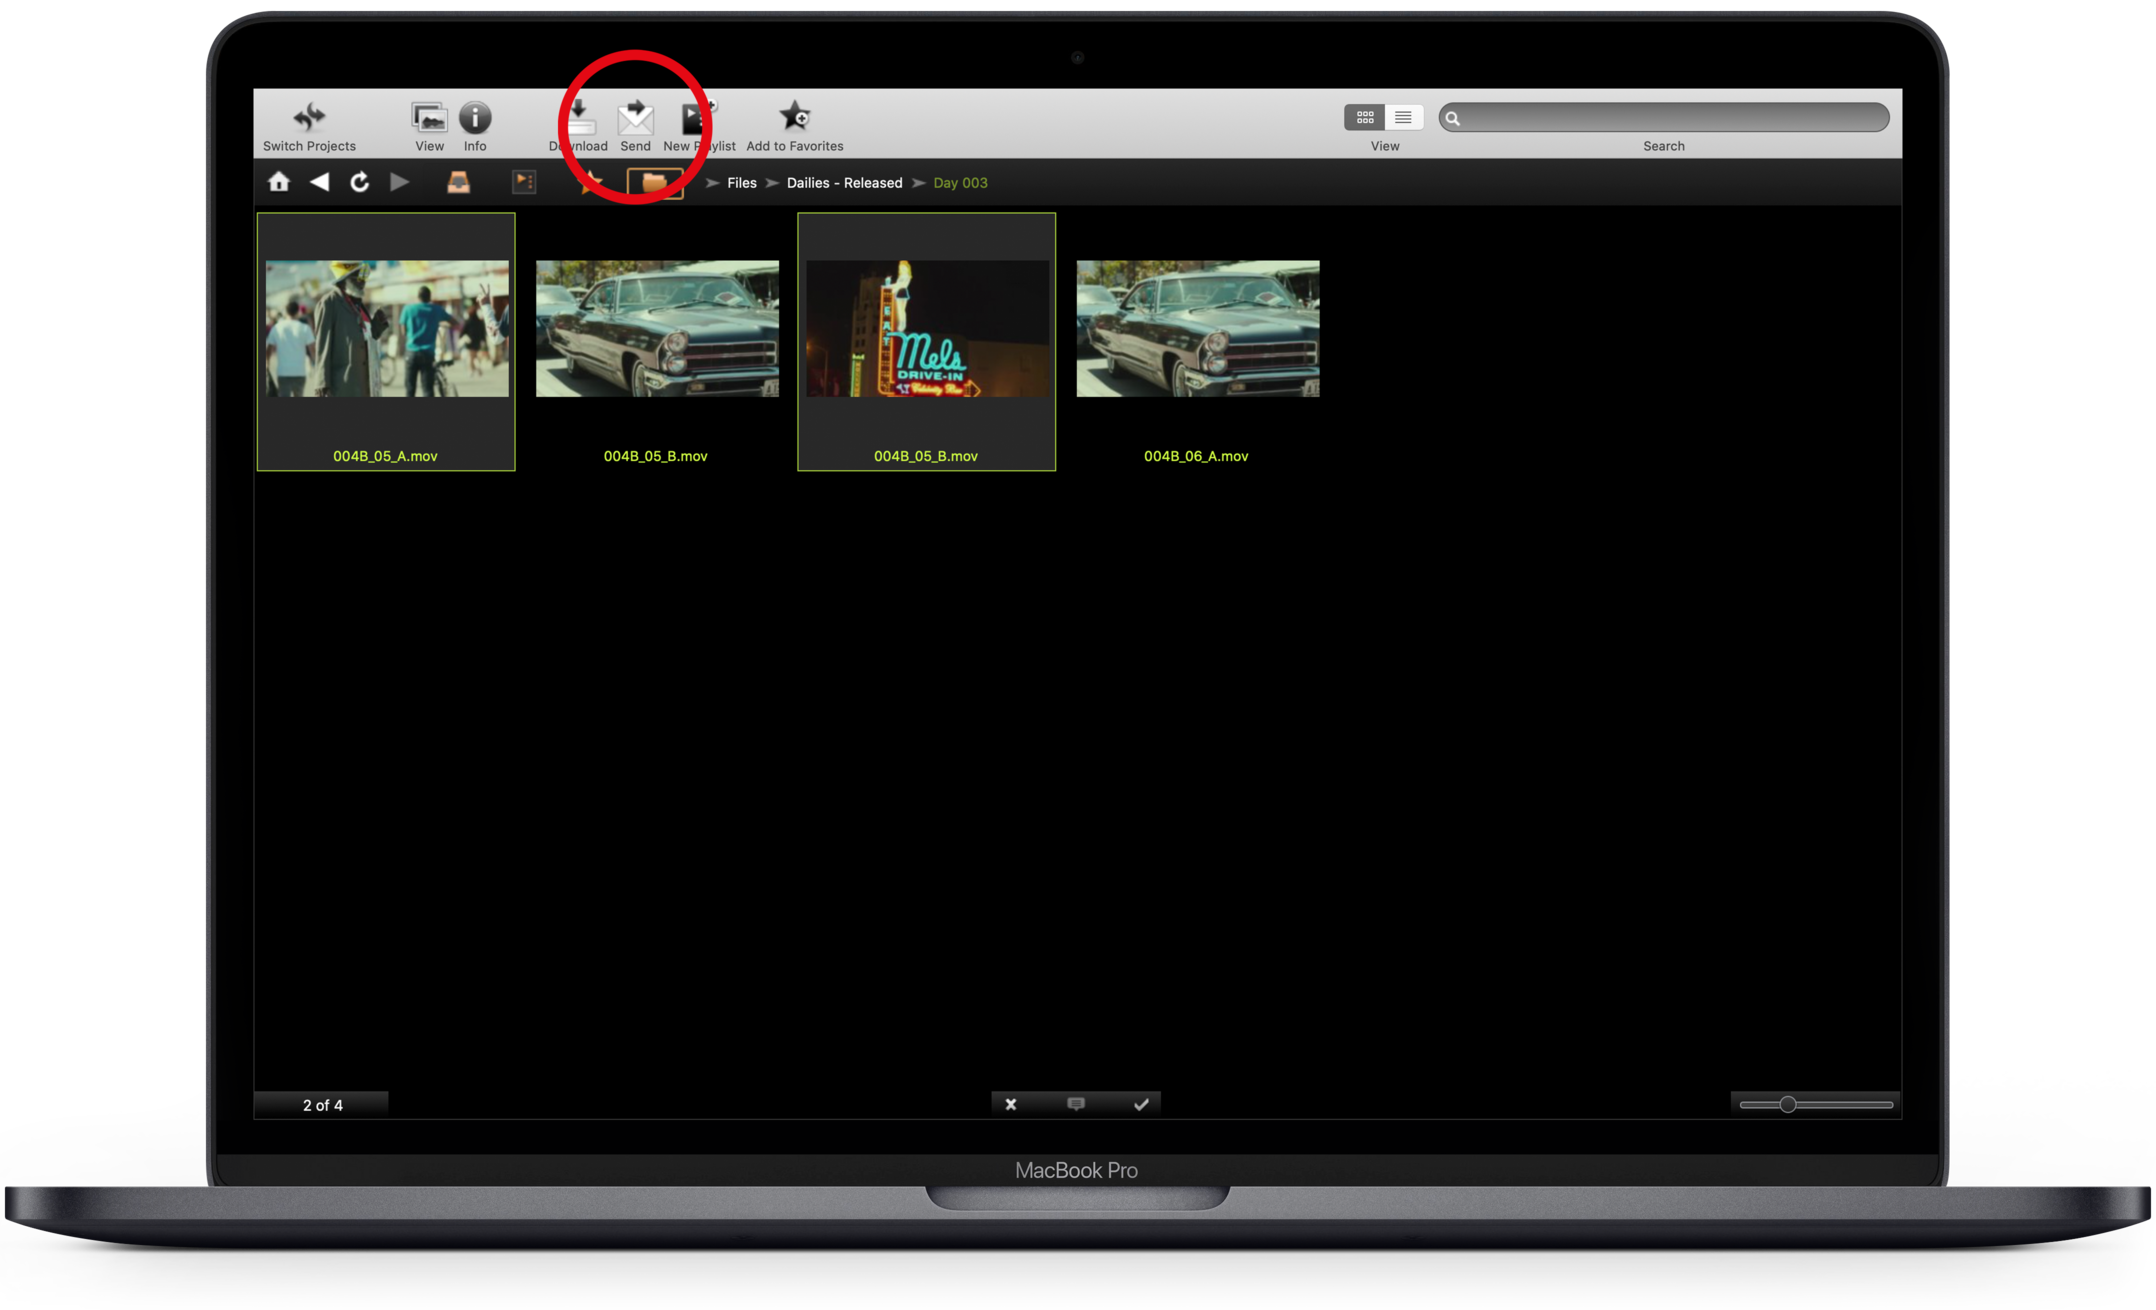Switch to grid view mode
This screenshot has width=2156, height=1310.
[x=1364, y=118]
